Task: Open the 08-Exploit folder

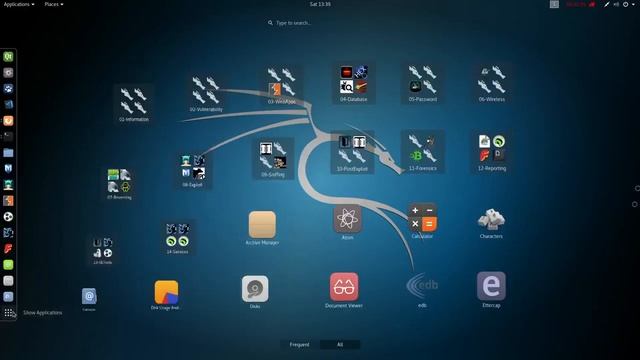Action: coord(192,171)
